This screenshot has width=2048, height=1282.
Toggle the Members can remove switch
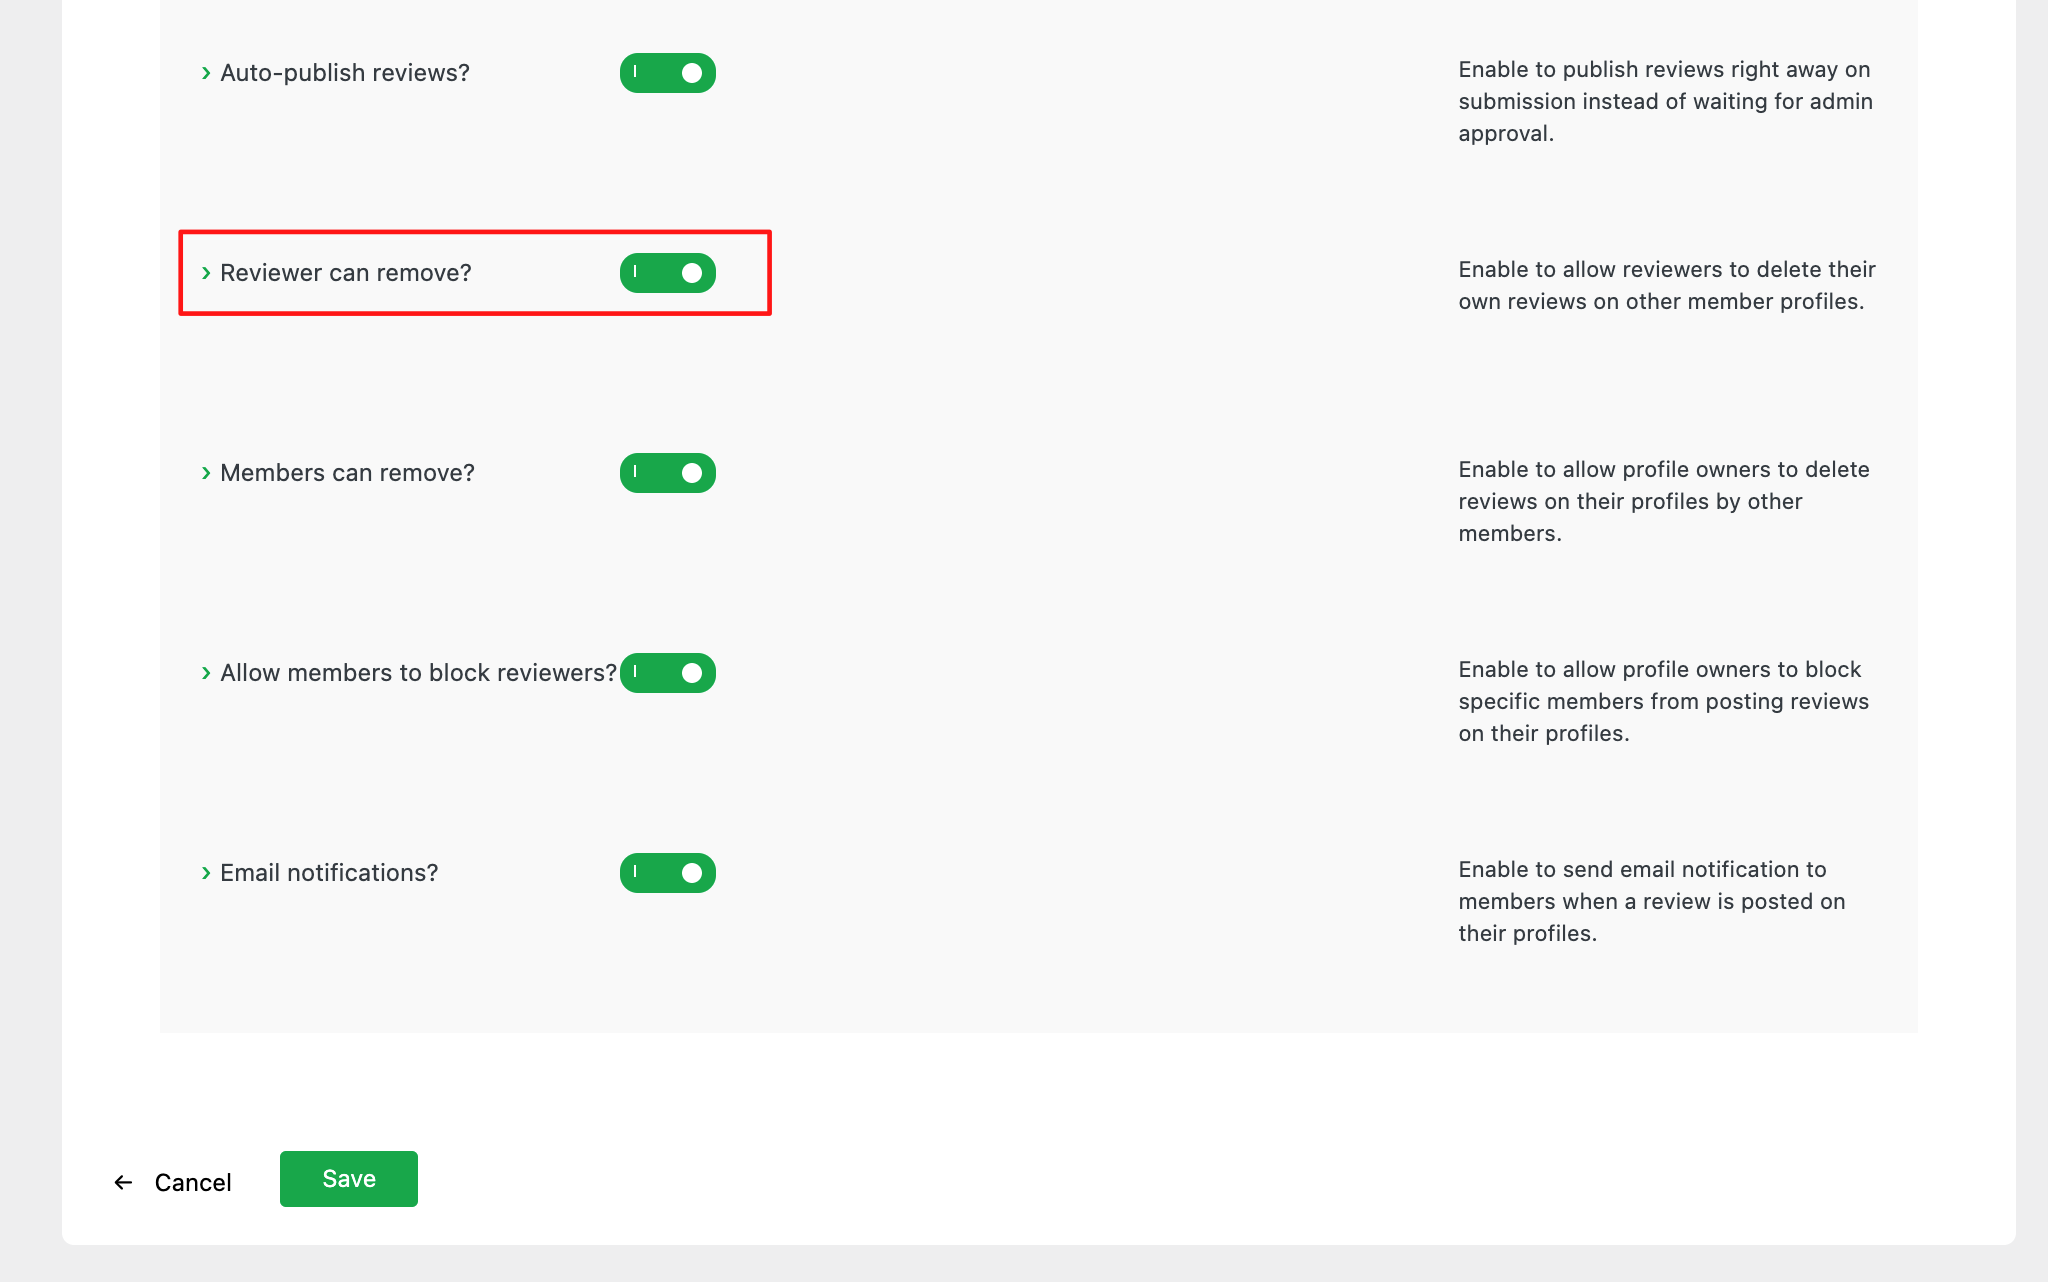(667, 473)
